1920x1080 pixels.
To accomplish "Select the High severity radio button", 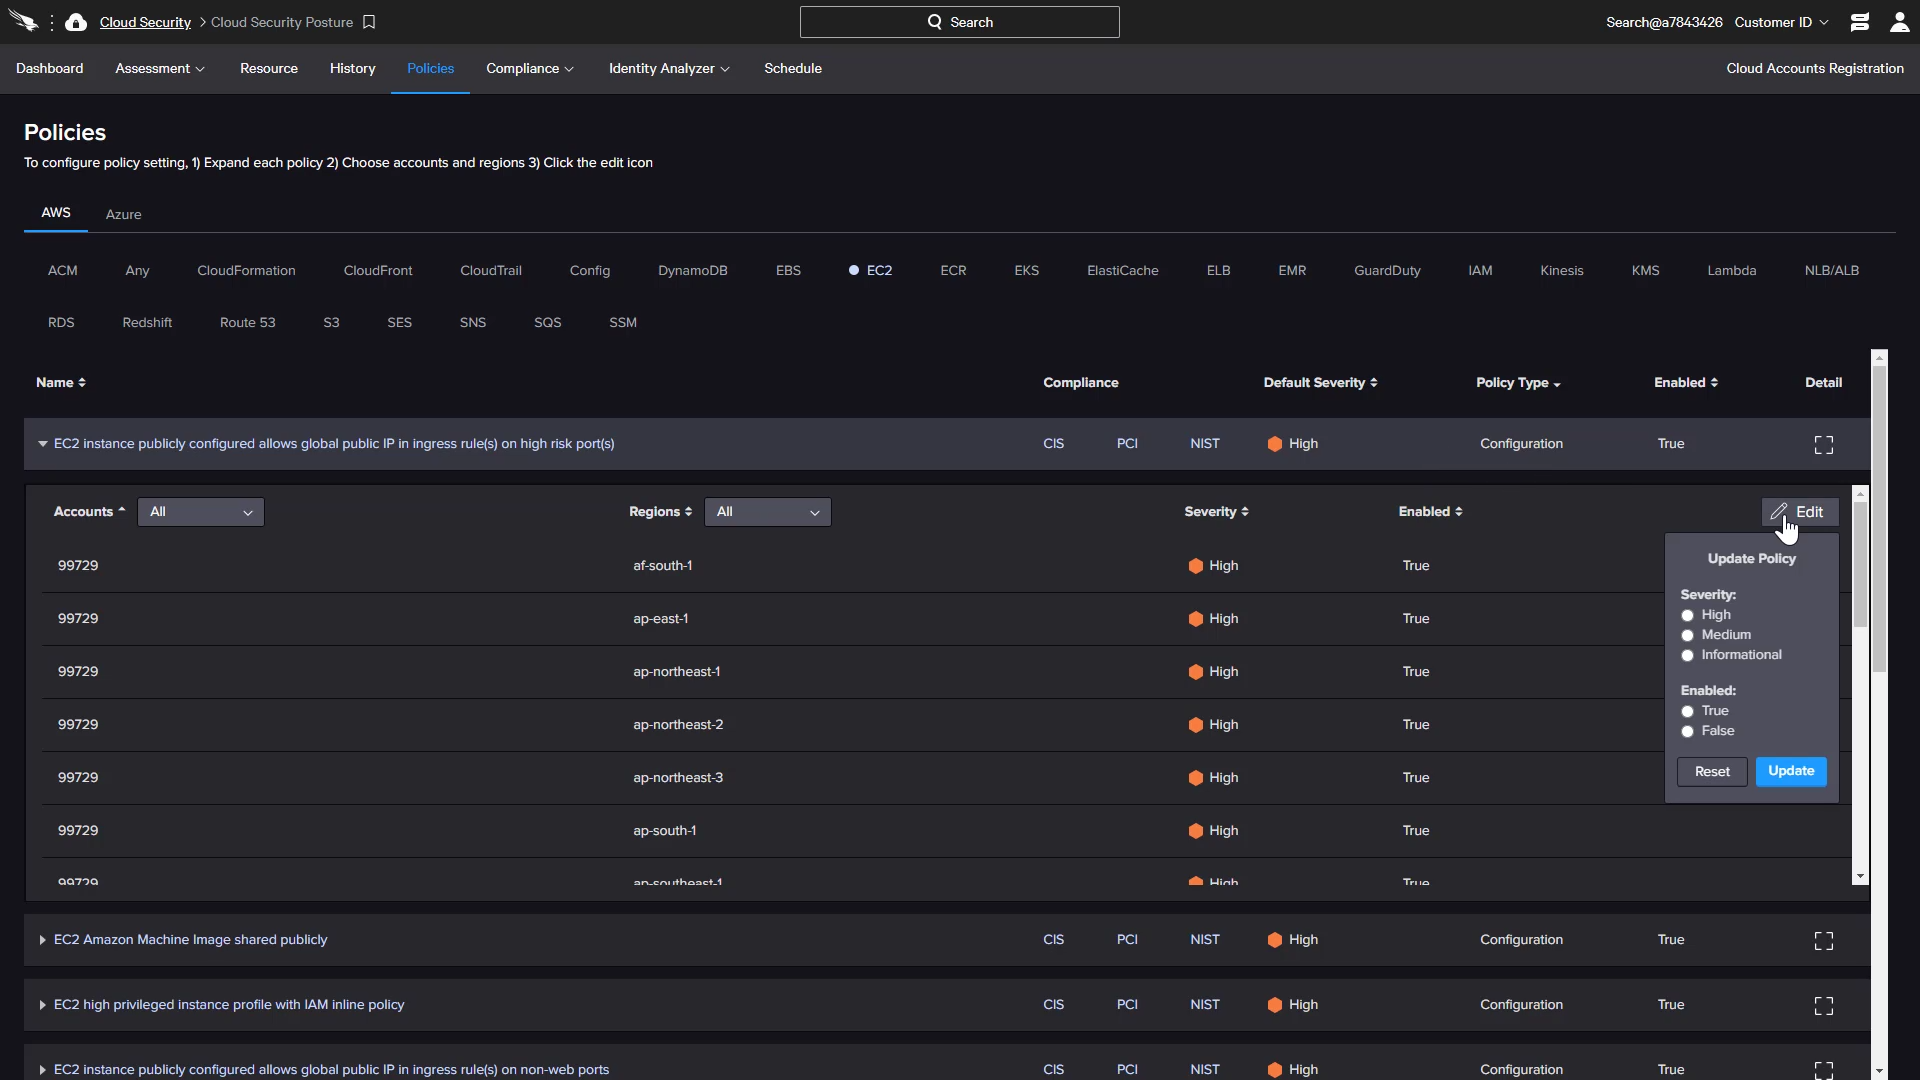I will click(1688, 615).
